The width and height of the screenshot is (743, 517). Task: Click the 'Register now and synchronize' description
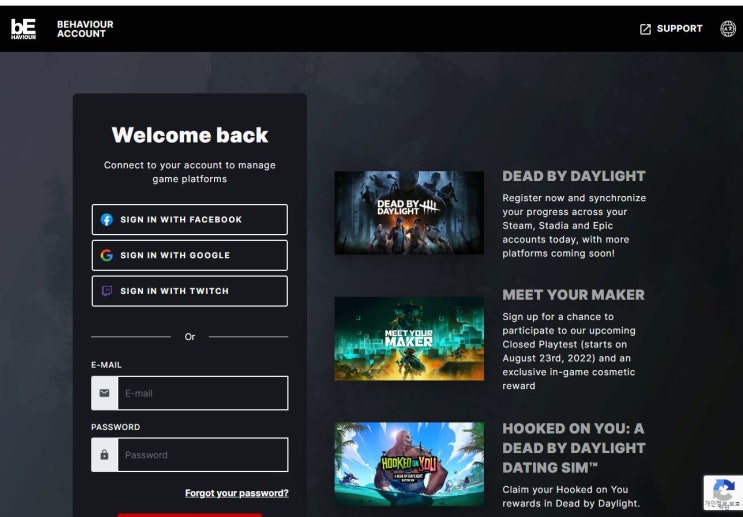tap(574, 226)
